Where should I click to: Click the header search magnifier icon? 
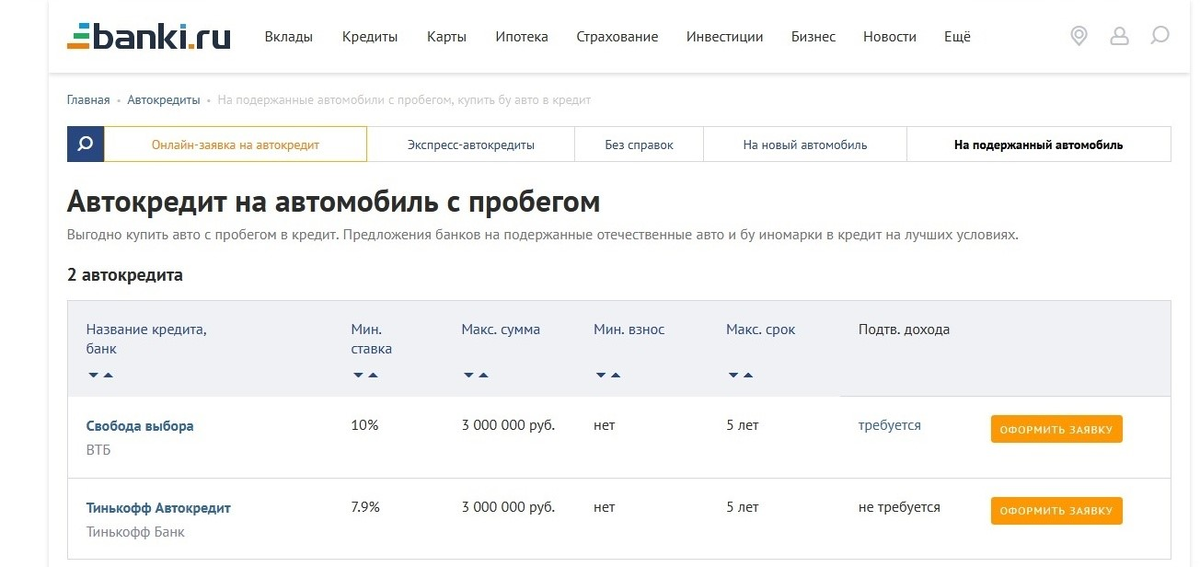tap(1160, 36)
